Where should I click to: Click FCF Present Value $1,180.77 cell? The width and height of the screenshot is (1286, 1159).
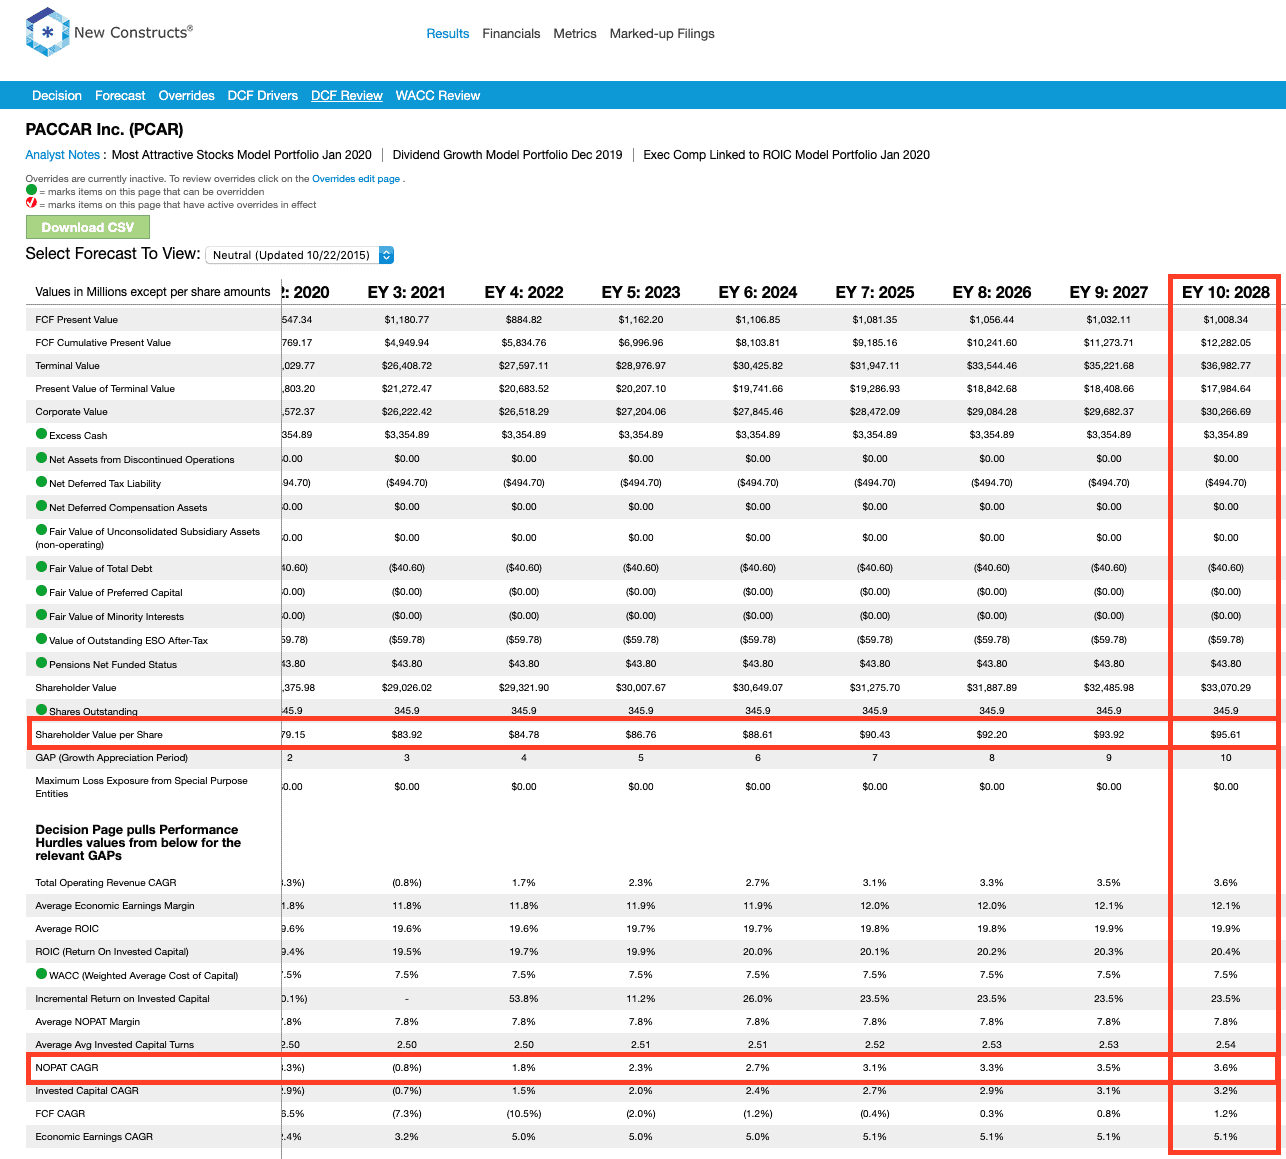pos(407,319)
